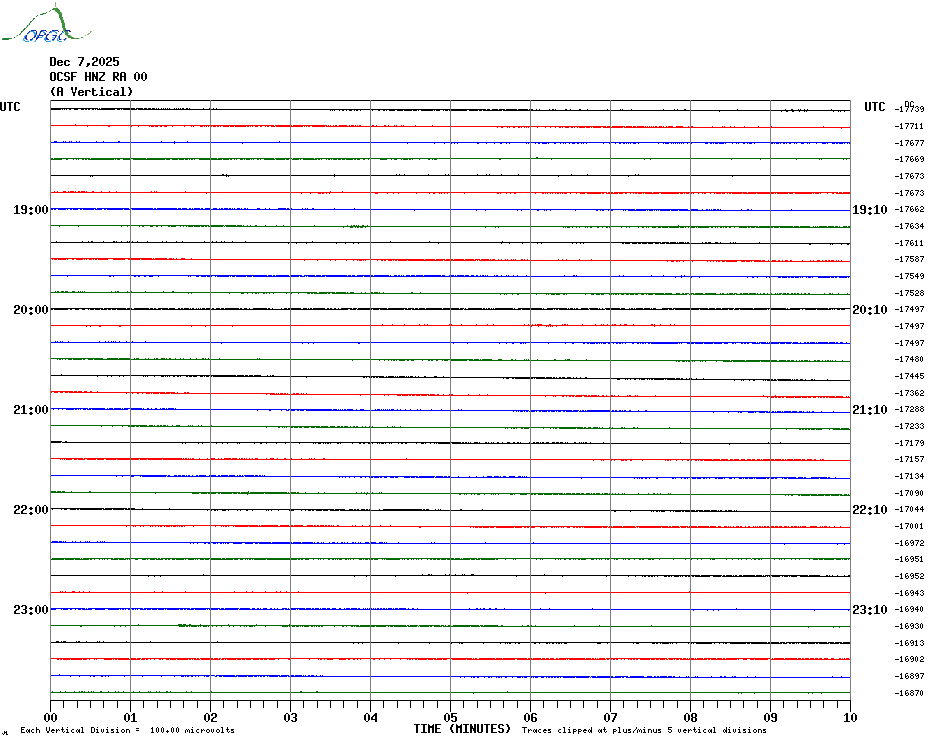930x744 pixels.
Task: Click the DC offset value -17528
Action: (909, 293)
